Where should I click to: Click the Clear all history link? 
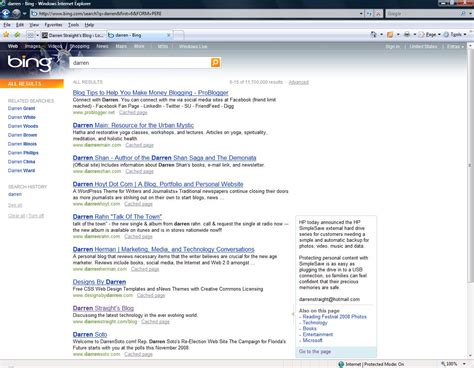pyautogui.click(x=17, y=216)
